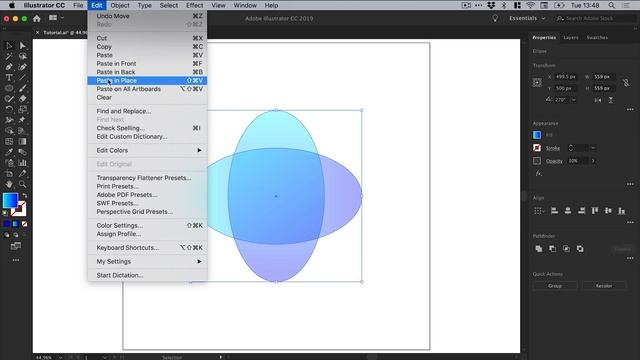The width and height of the screenshot is (640, 360).
Task: Select the Eyedropper tool
Action: pos(9,152)
